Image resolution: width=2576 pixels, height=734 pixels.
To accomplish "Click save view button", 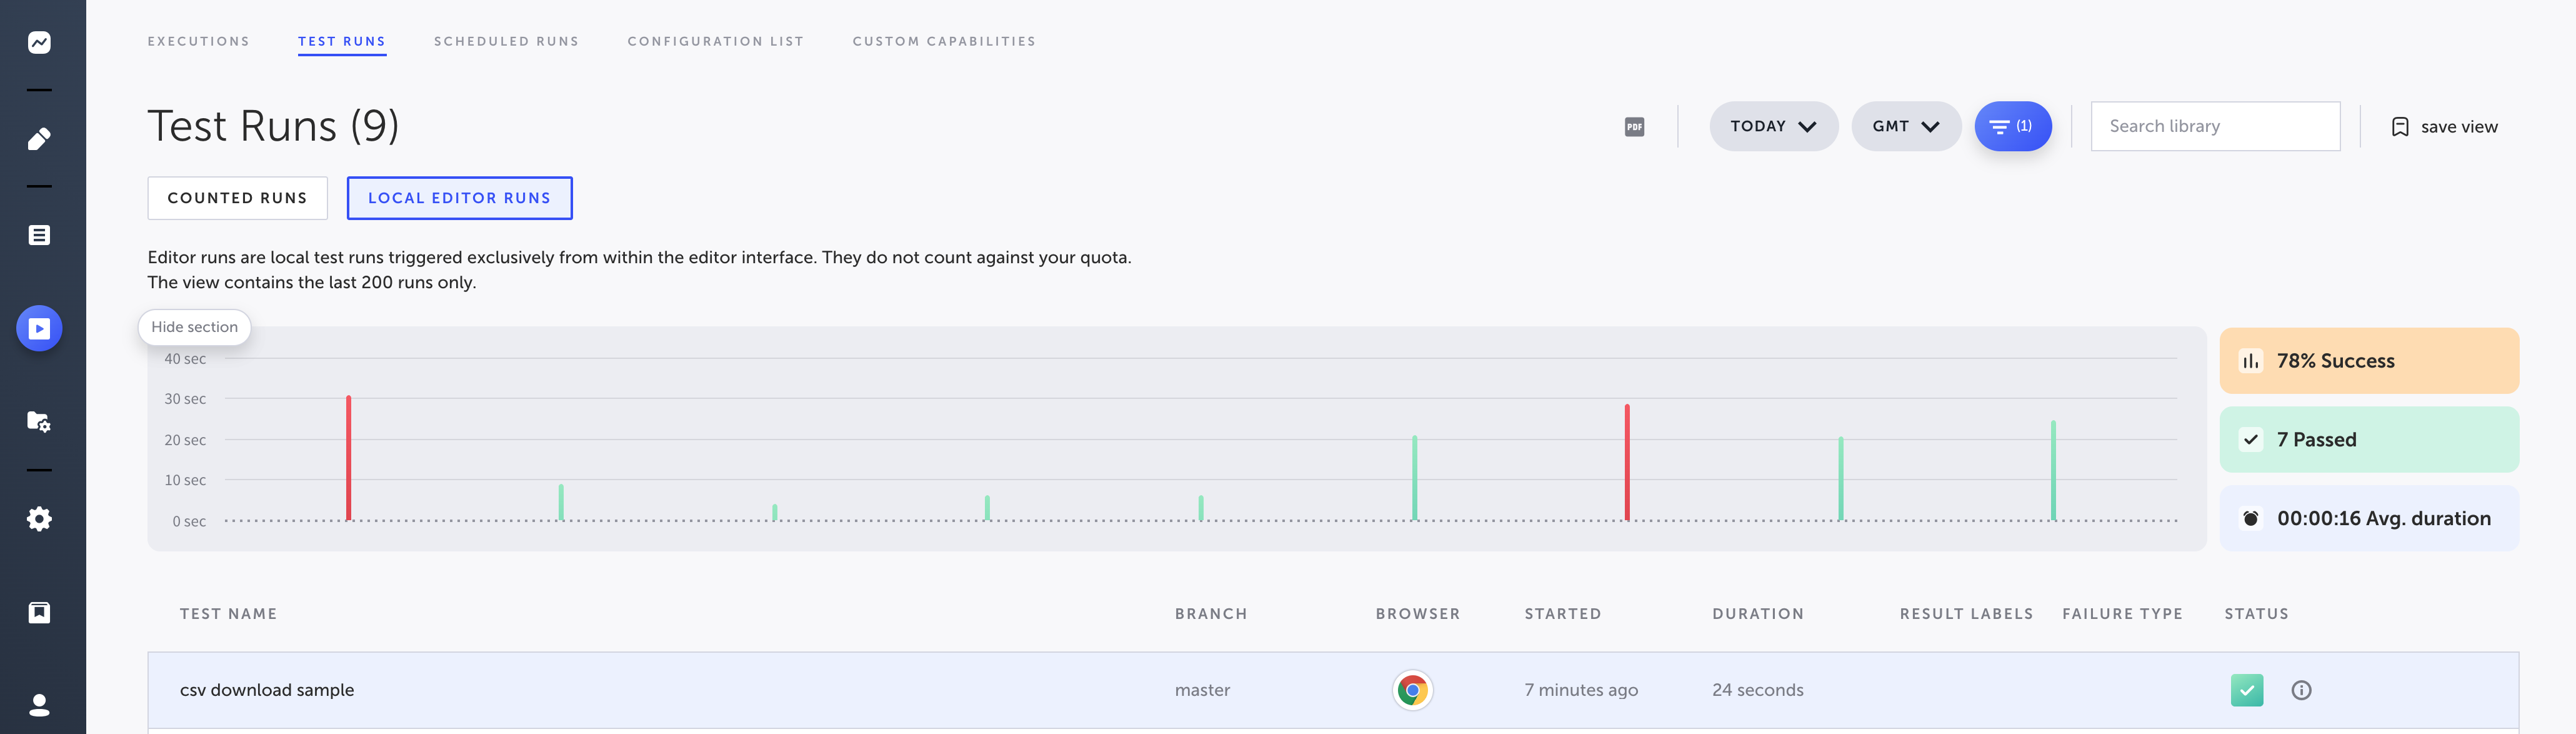I will (2444, 127).
